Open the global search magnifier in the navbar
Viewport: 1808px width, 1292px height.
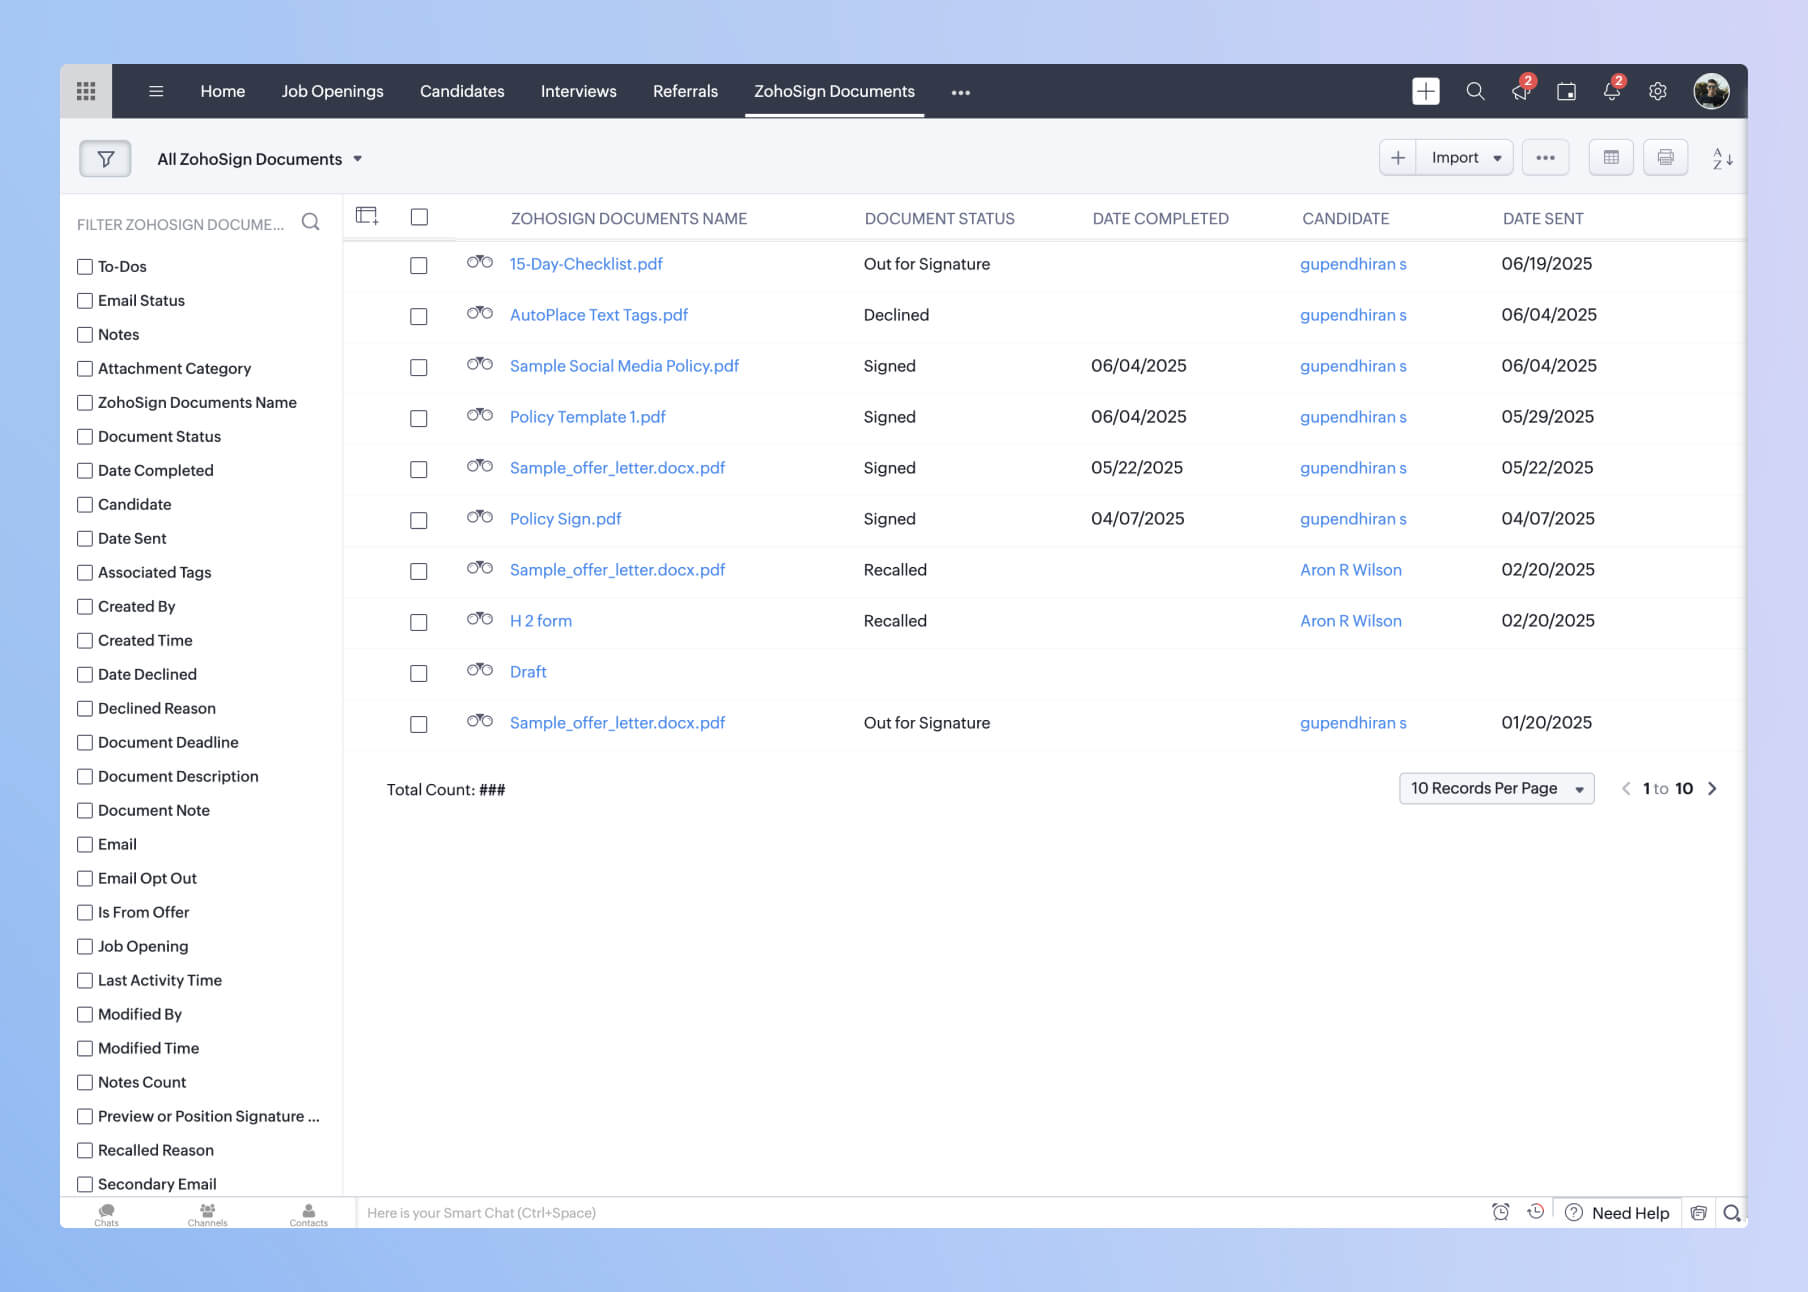pos(1475,91)
